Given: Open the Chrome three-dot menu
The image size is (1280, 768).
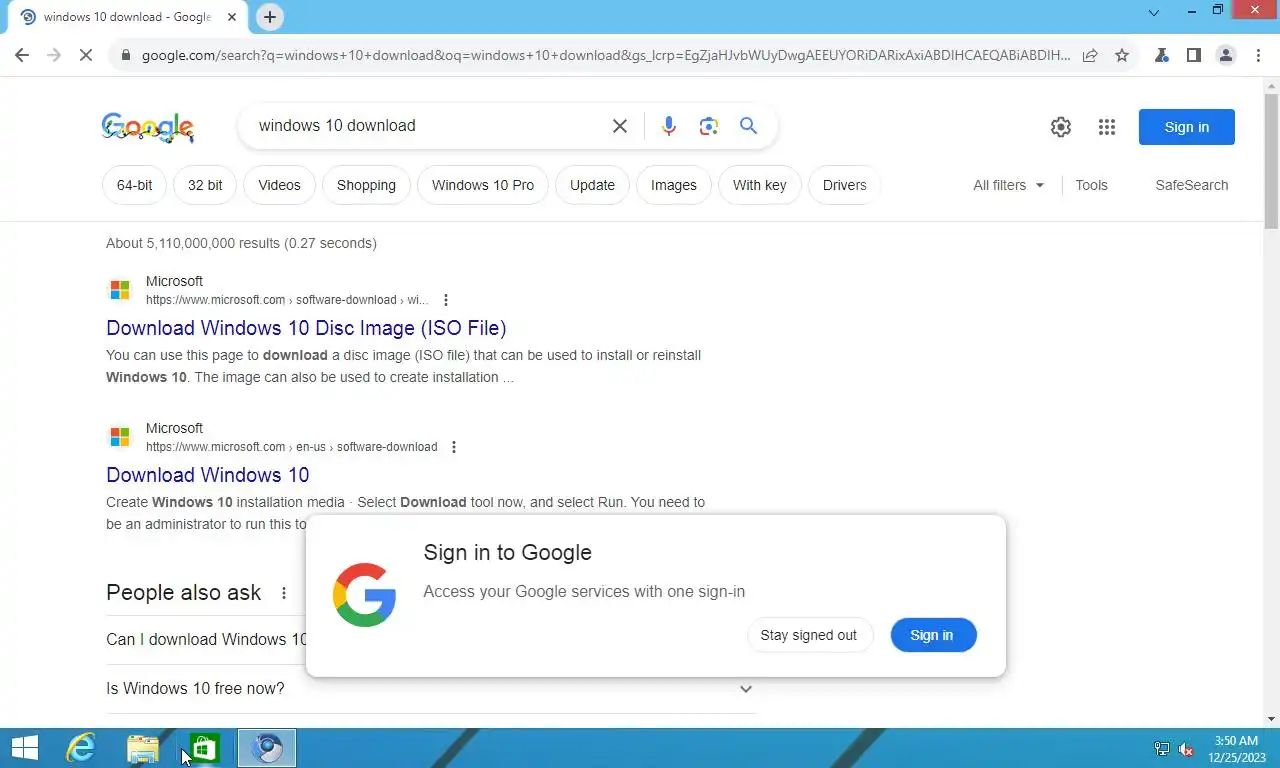Looking at the screenshot, I should [x=1257, y=56].
